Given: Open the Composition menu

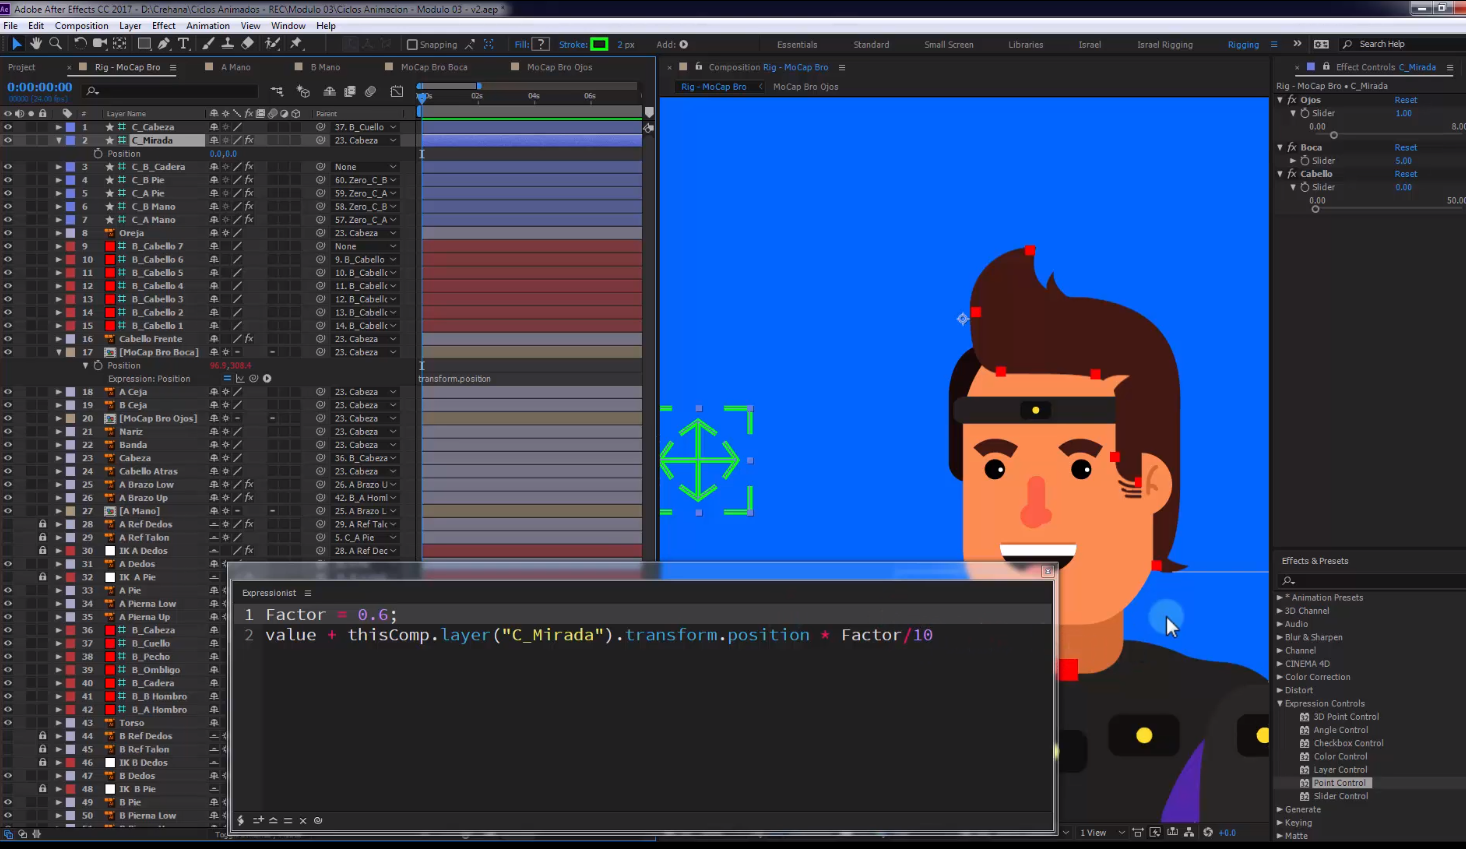Looking at the screenshot, I should 81,26.
